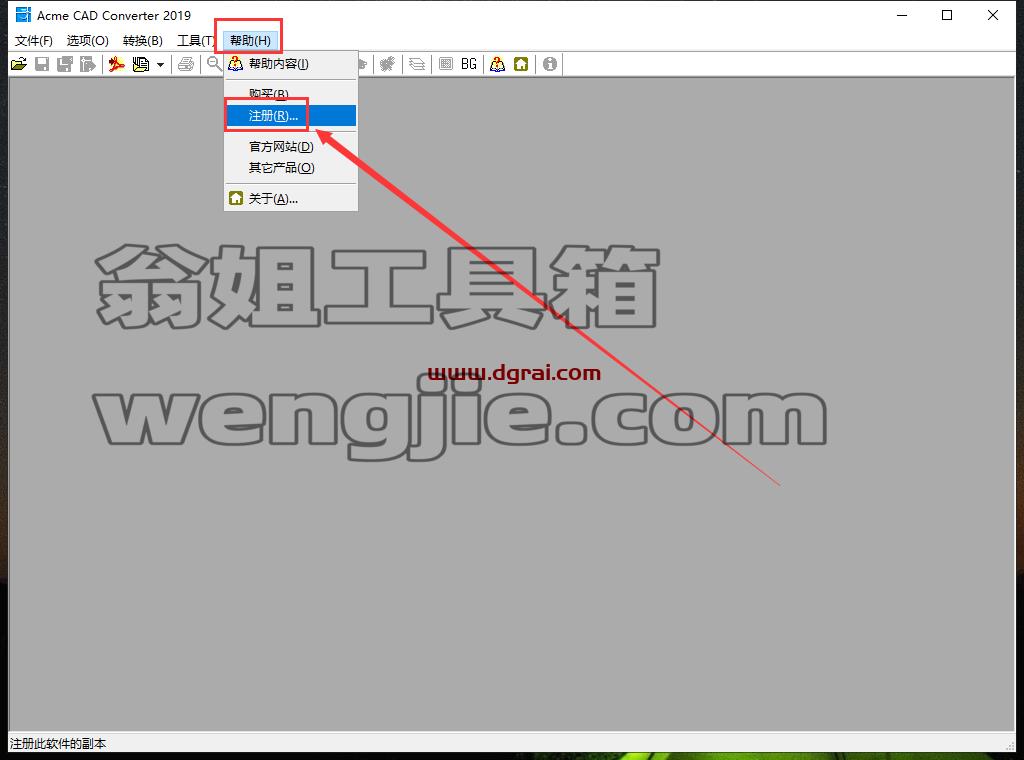Click the About info circle icon

coord(550,64)
